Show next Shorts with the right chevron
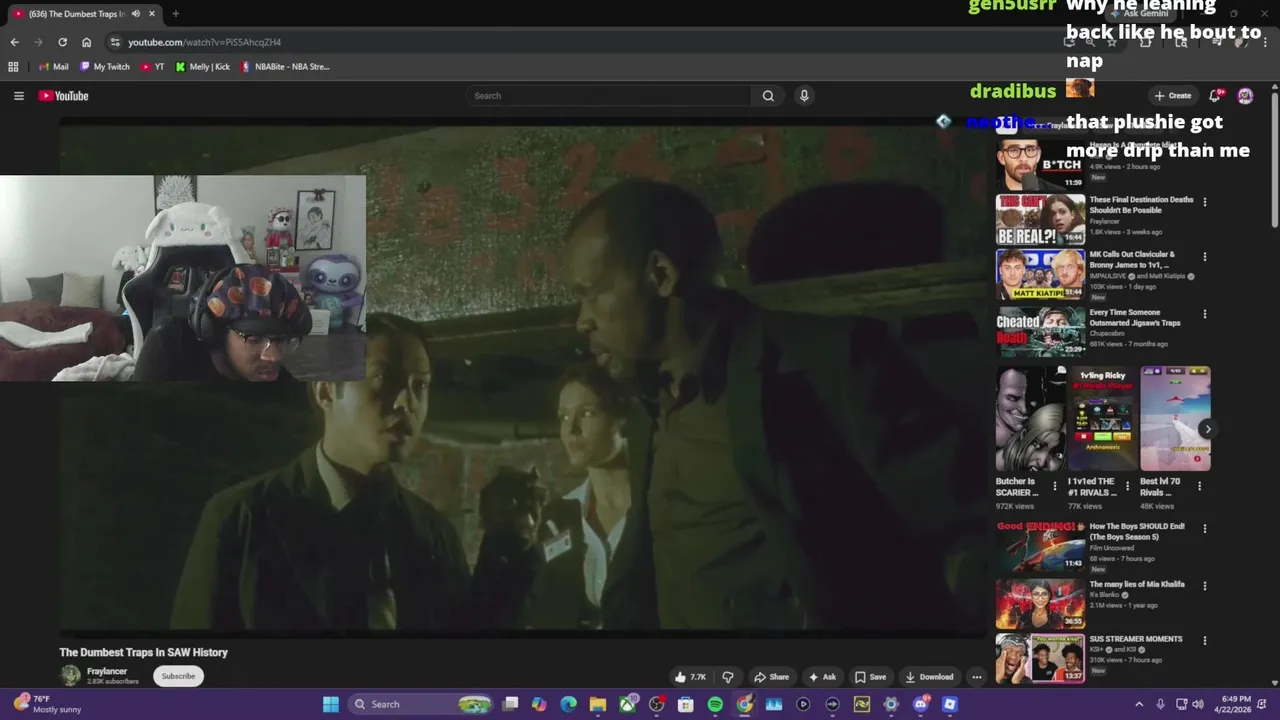 point(1207,429)
